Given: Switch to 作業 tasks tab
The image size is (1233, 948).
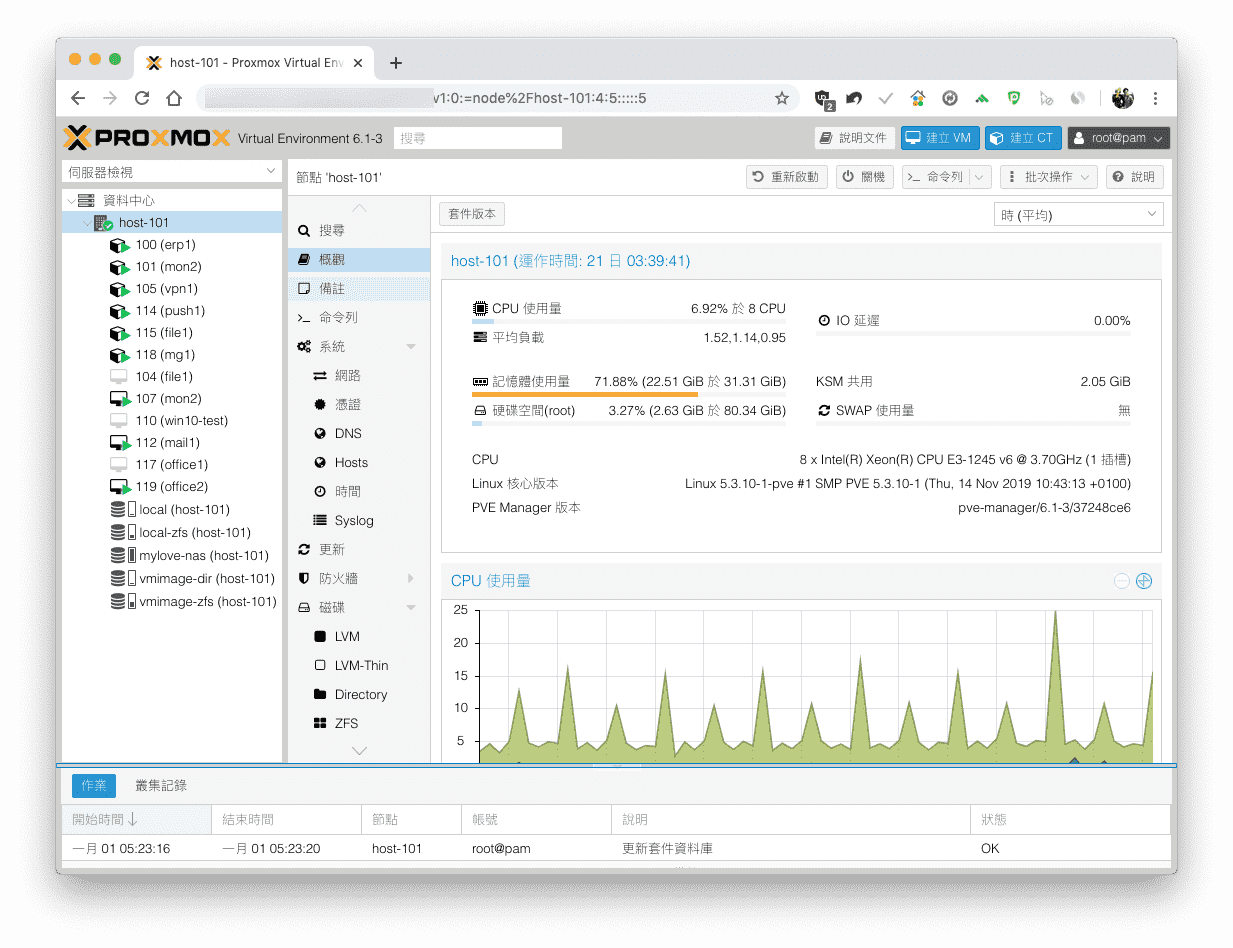Looking at the screenshot, I should point(94,786).
